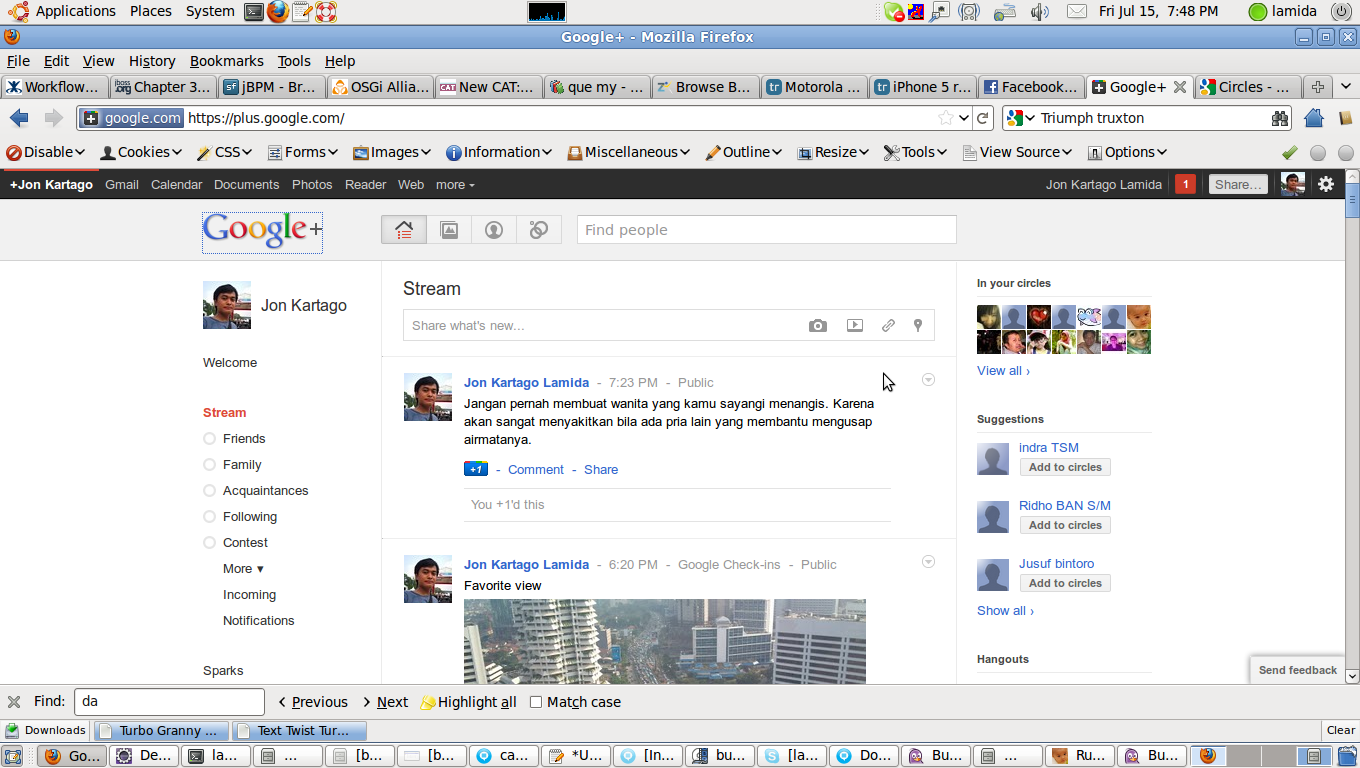Open the Cookies dropdown menu
The width and height of the screenshot is (1360, 768).
click(141, 152)
